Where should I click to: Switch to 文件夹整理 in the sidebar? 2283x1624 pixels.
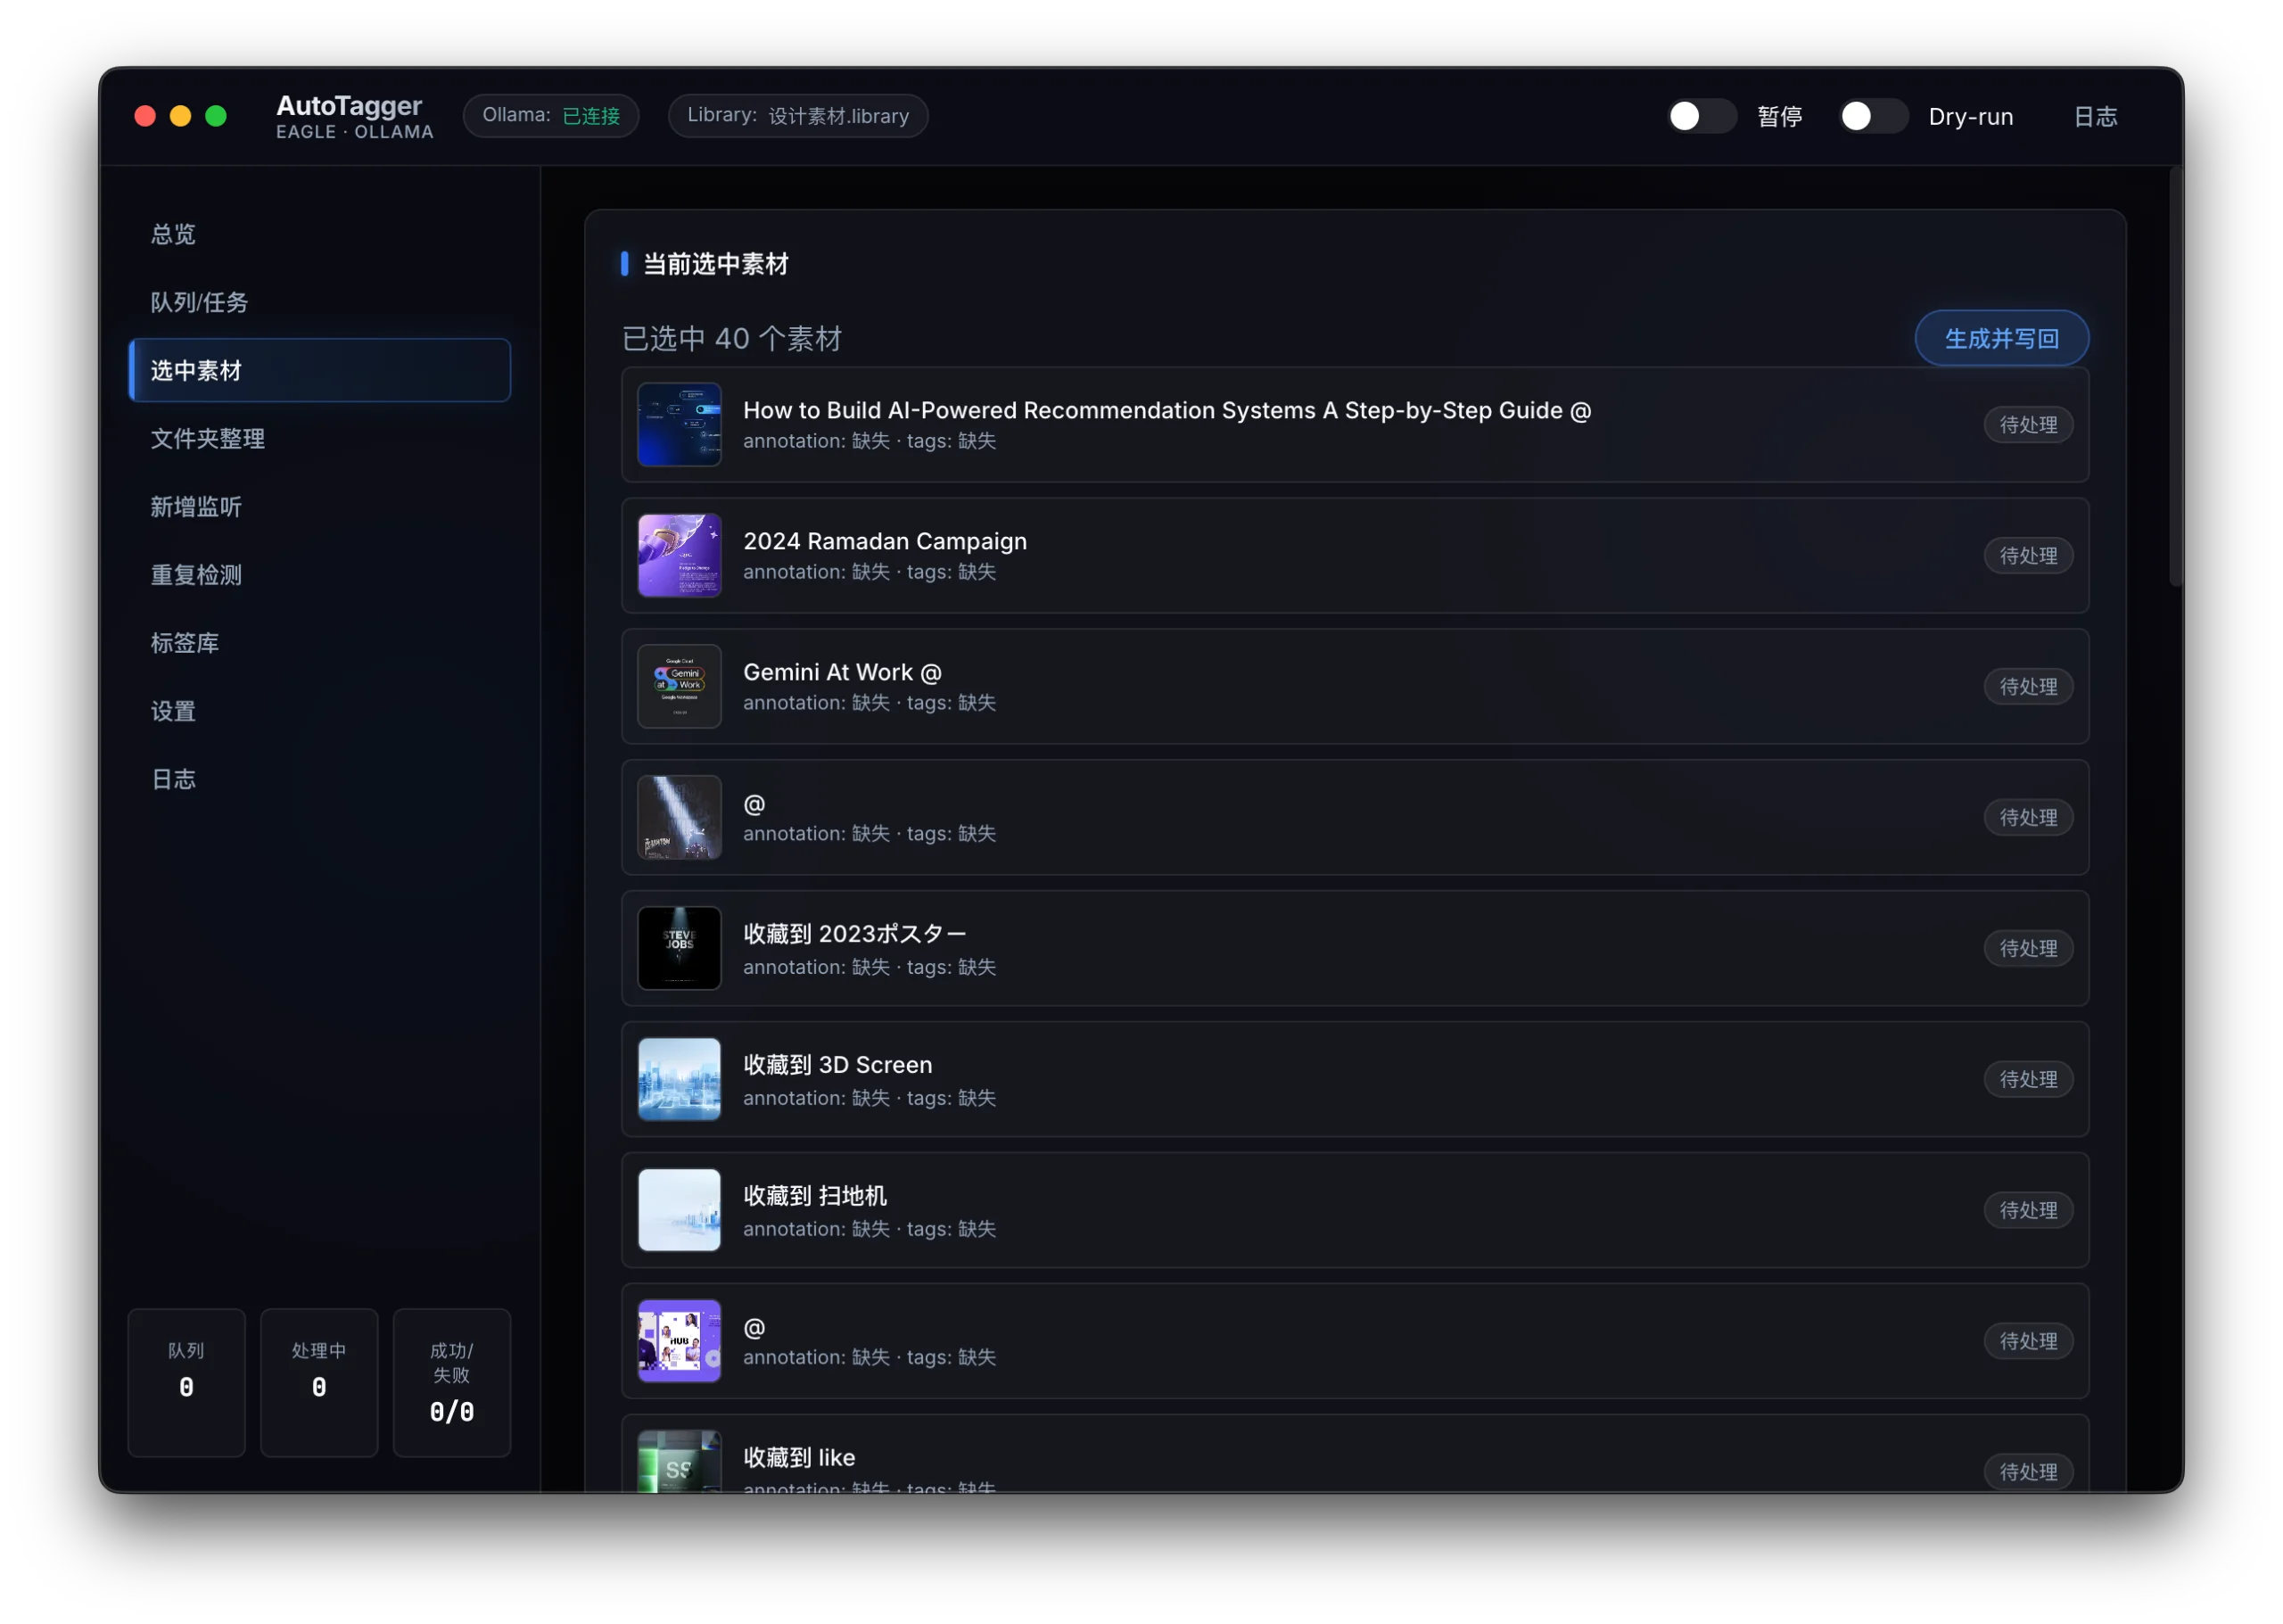click(208, 438)
